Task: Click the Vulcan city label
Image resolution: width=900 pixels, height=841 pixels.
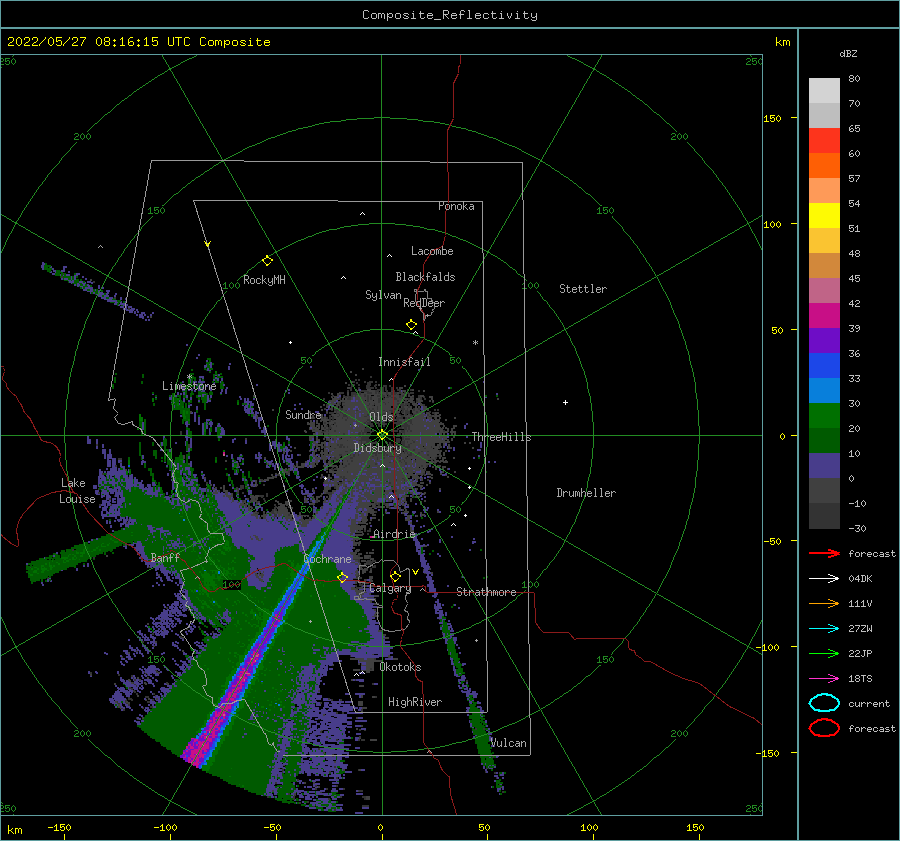Action: pyautogui.click(x=509, y=743)
